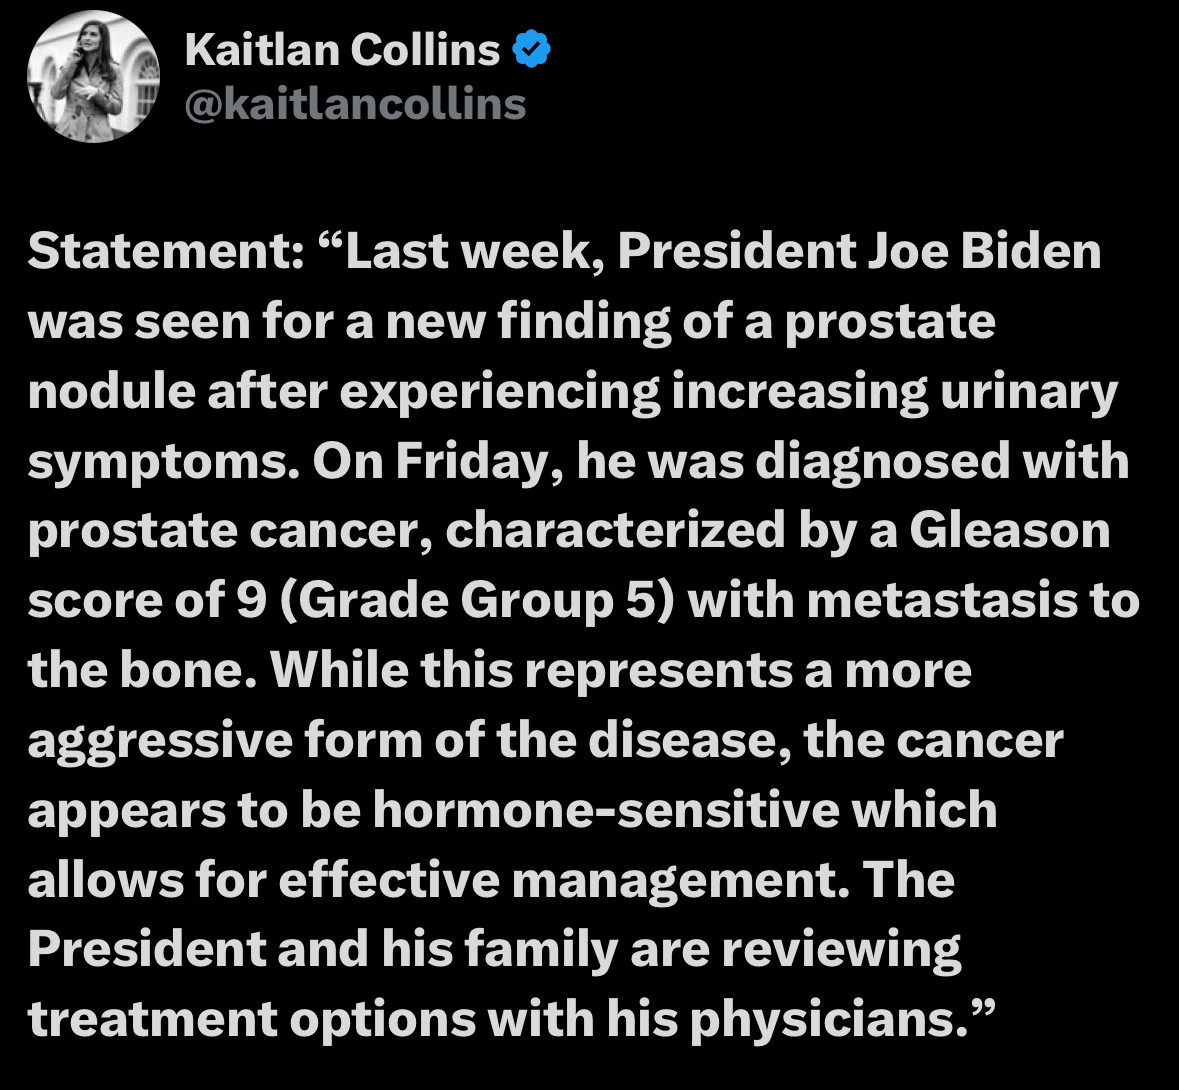Click the word "metastasis" in the tweet
1179x1090 pixels.
coord(942,601)
